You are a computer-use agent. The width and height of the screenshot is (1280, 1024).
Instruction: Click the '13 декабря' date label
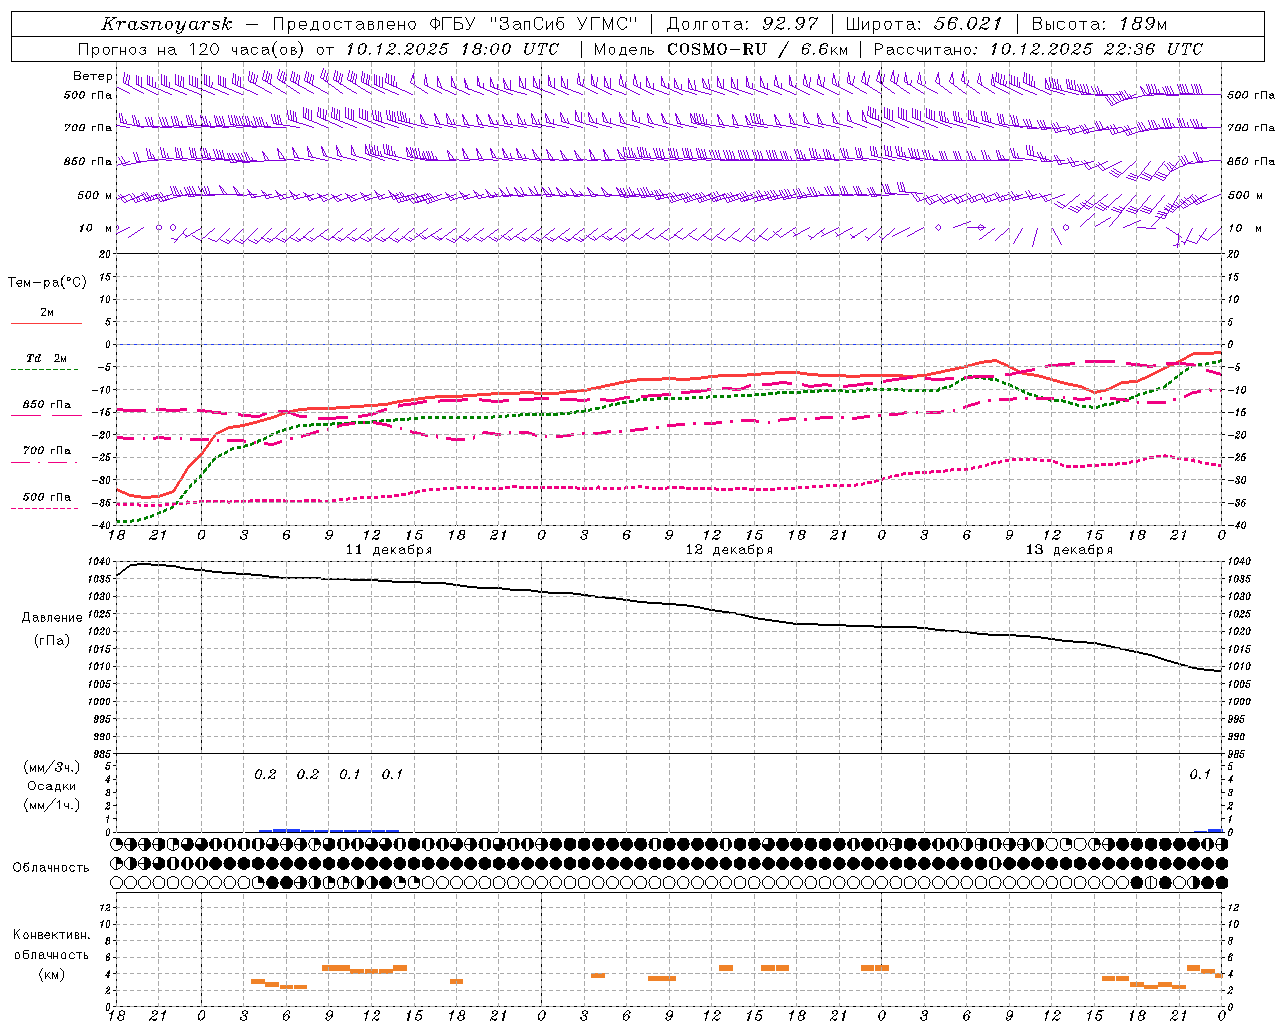(1069, 550)
